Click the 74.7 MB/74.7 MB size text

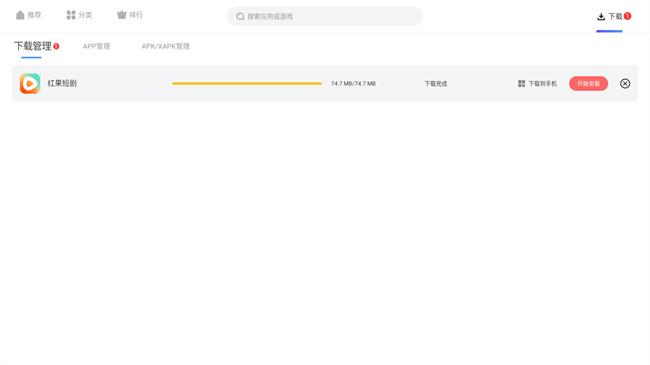point(353,84)
